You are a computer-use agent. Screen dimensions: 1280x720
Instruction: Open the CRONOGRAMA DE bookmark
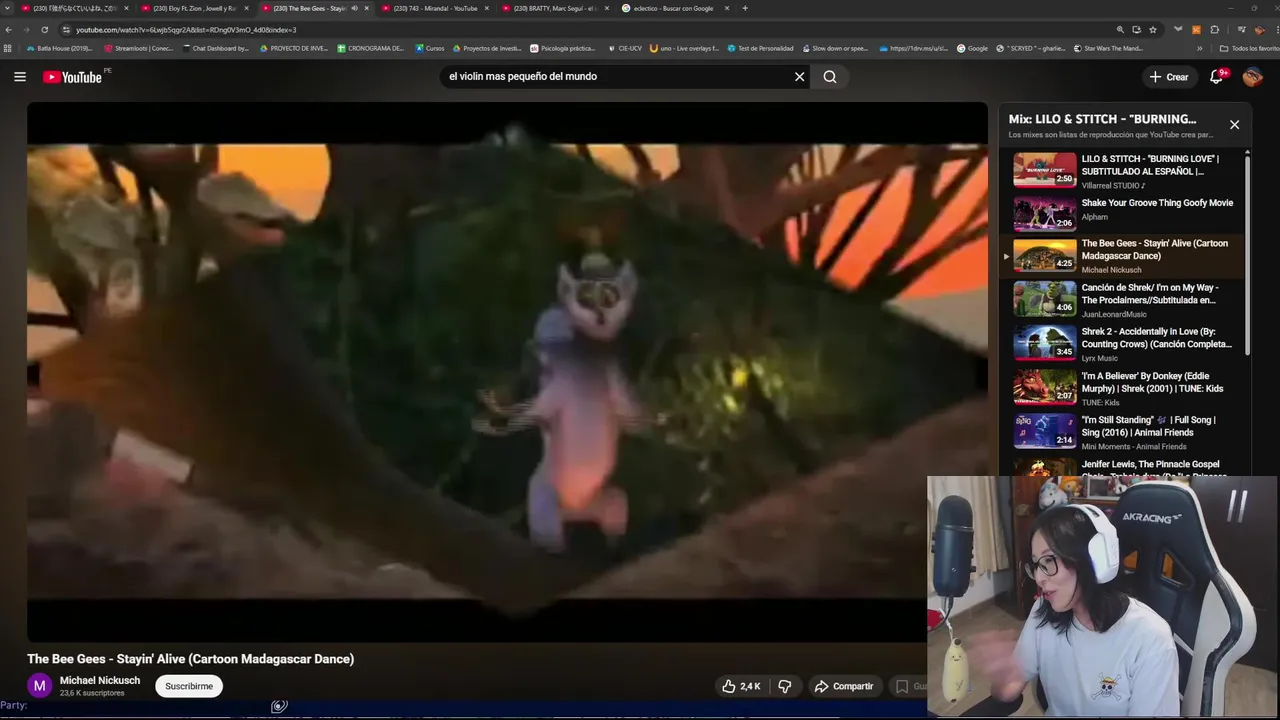(371, 48)
